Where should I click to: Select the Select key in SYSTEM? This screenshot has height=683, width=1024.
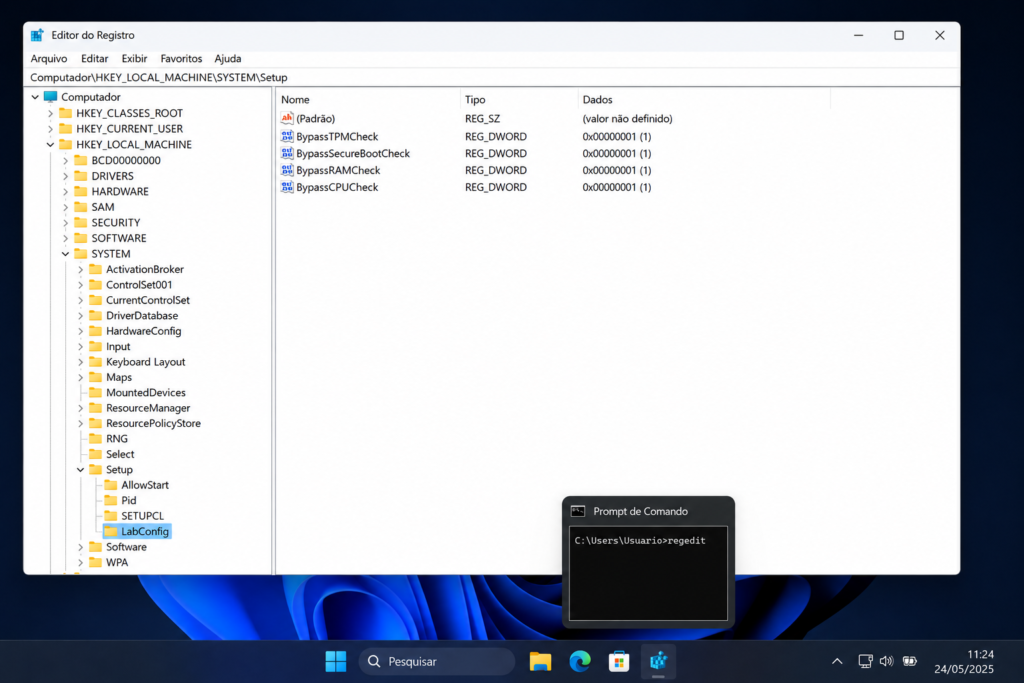(120, 454)
